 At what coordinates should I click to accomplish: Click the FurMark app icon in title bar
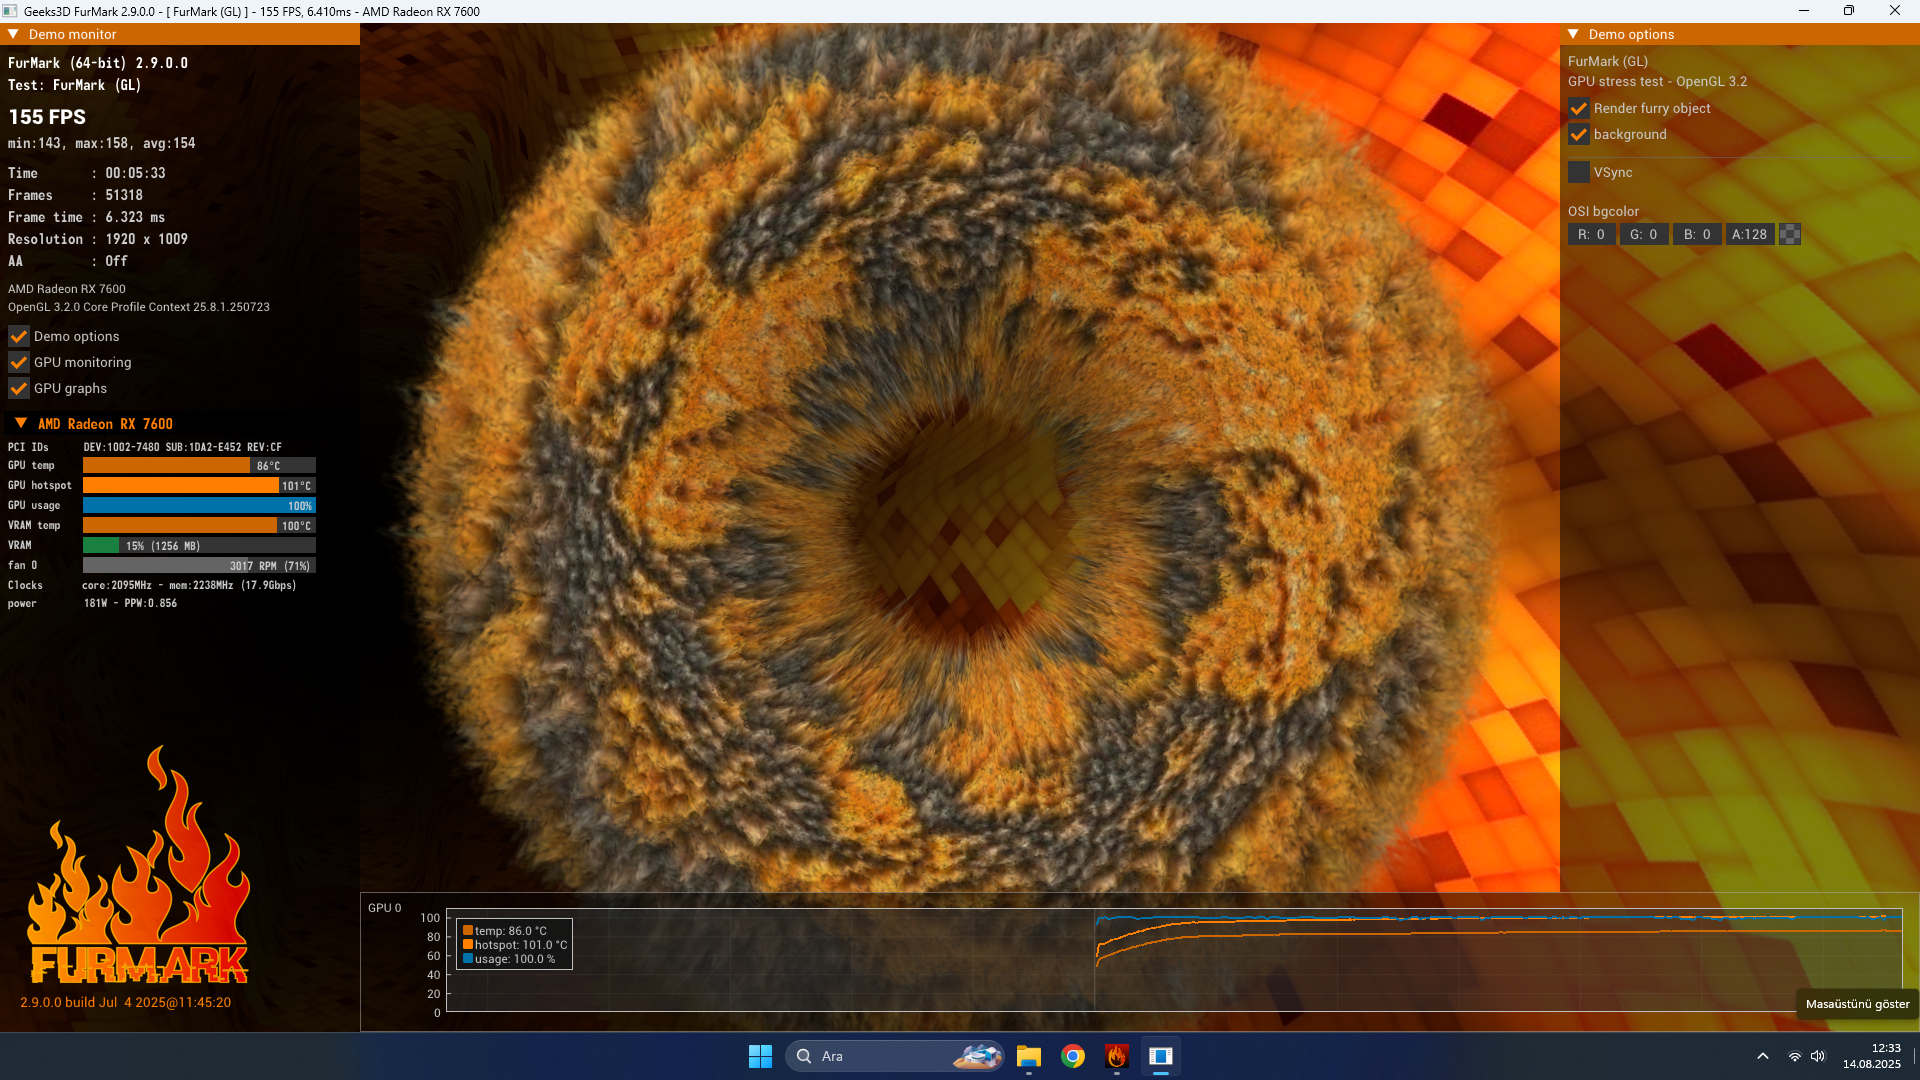[10, 11]
